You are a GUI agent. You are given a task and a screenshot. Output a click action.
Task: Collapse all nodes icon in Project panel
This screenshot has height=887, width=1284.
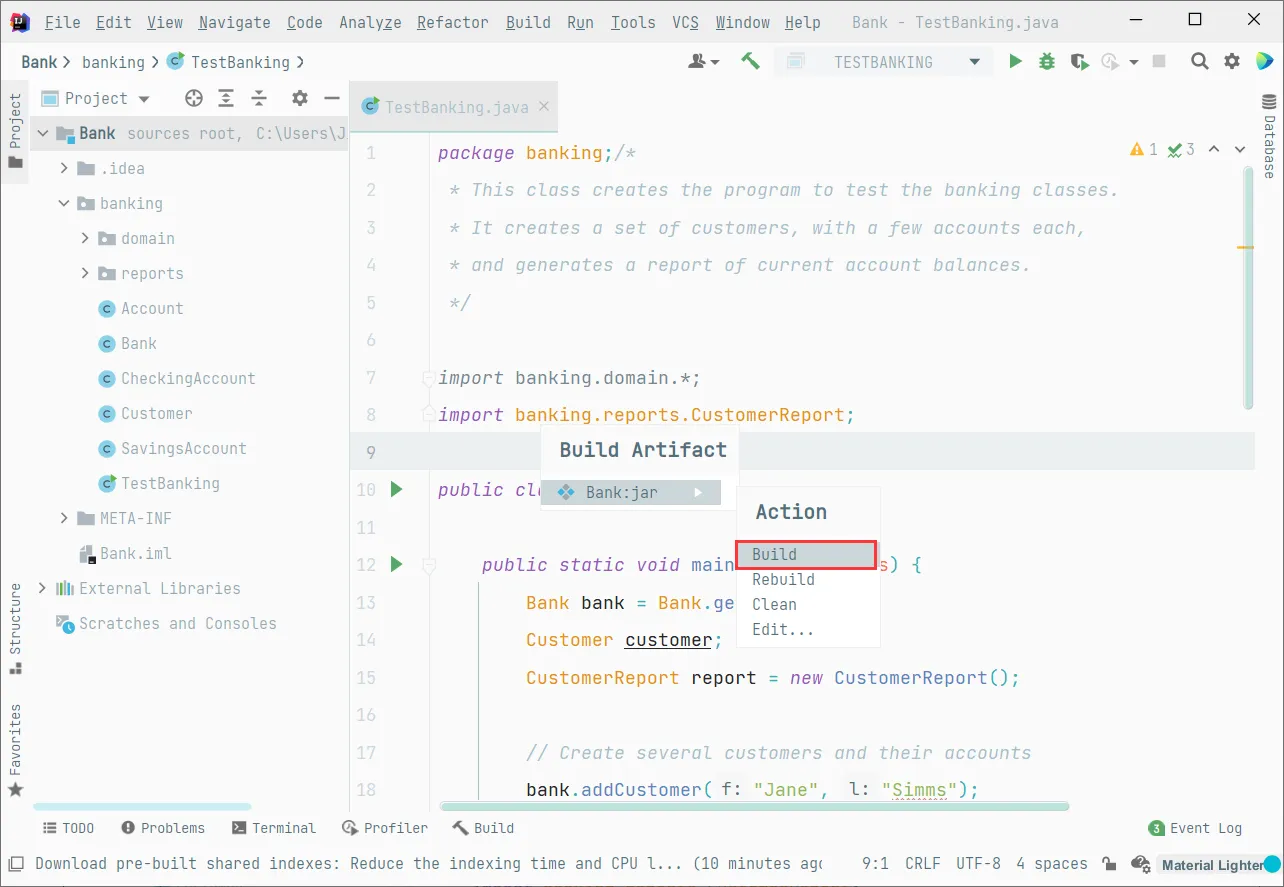(259, 98)
